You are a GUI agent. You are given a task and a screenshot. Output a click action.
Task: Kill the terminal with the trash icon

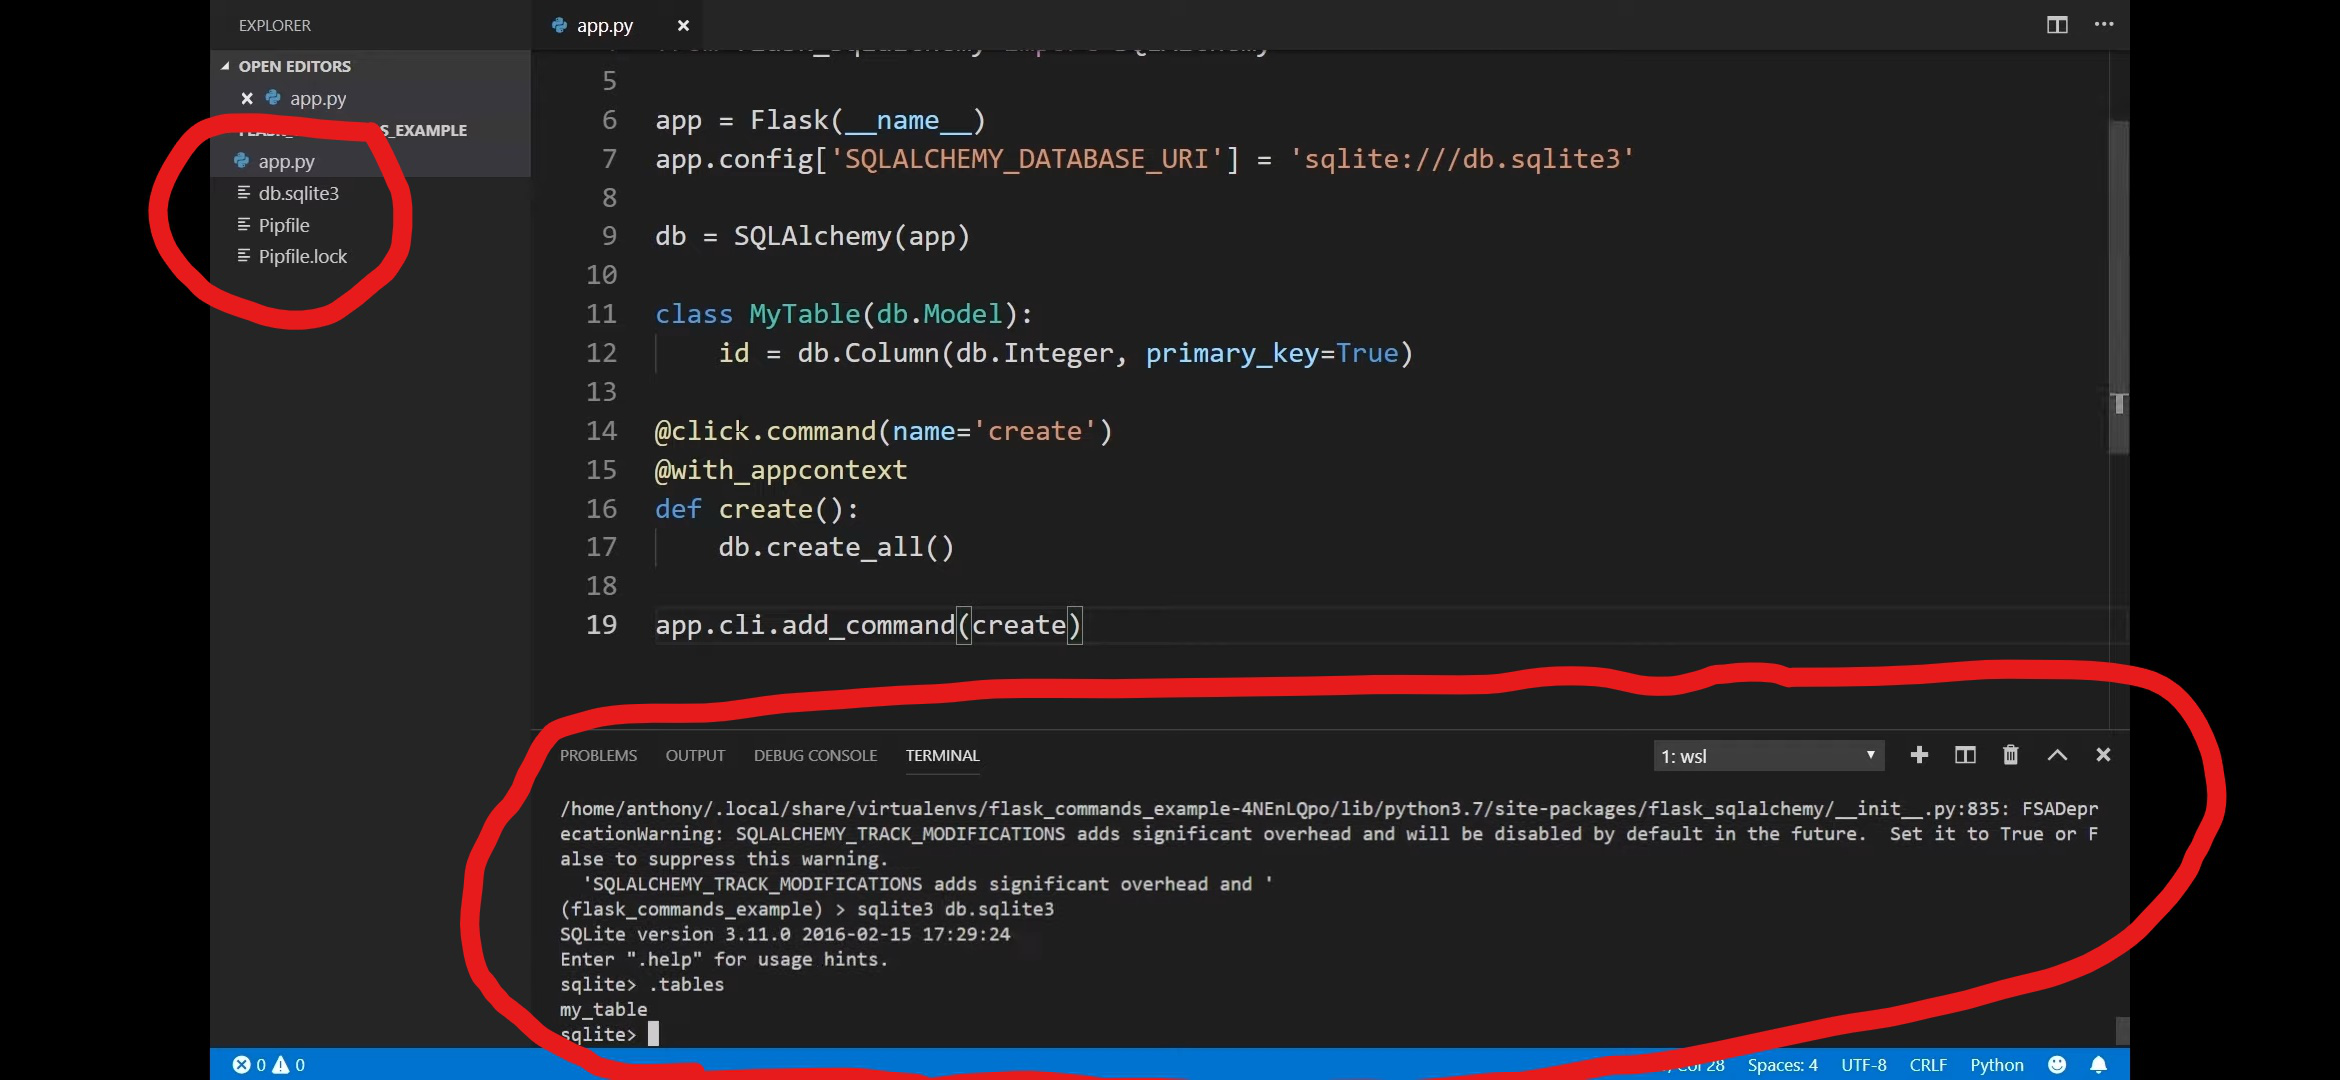[2010, 755]
